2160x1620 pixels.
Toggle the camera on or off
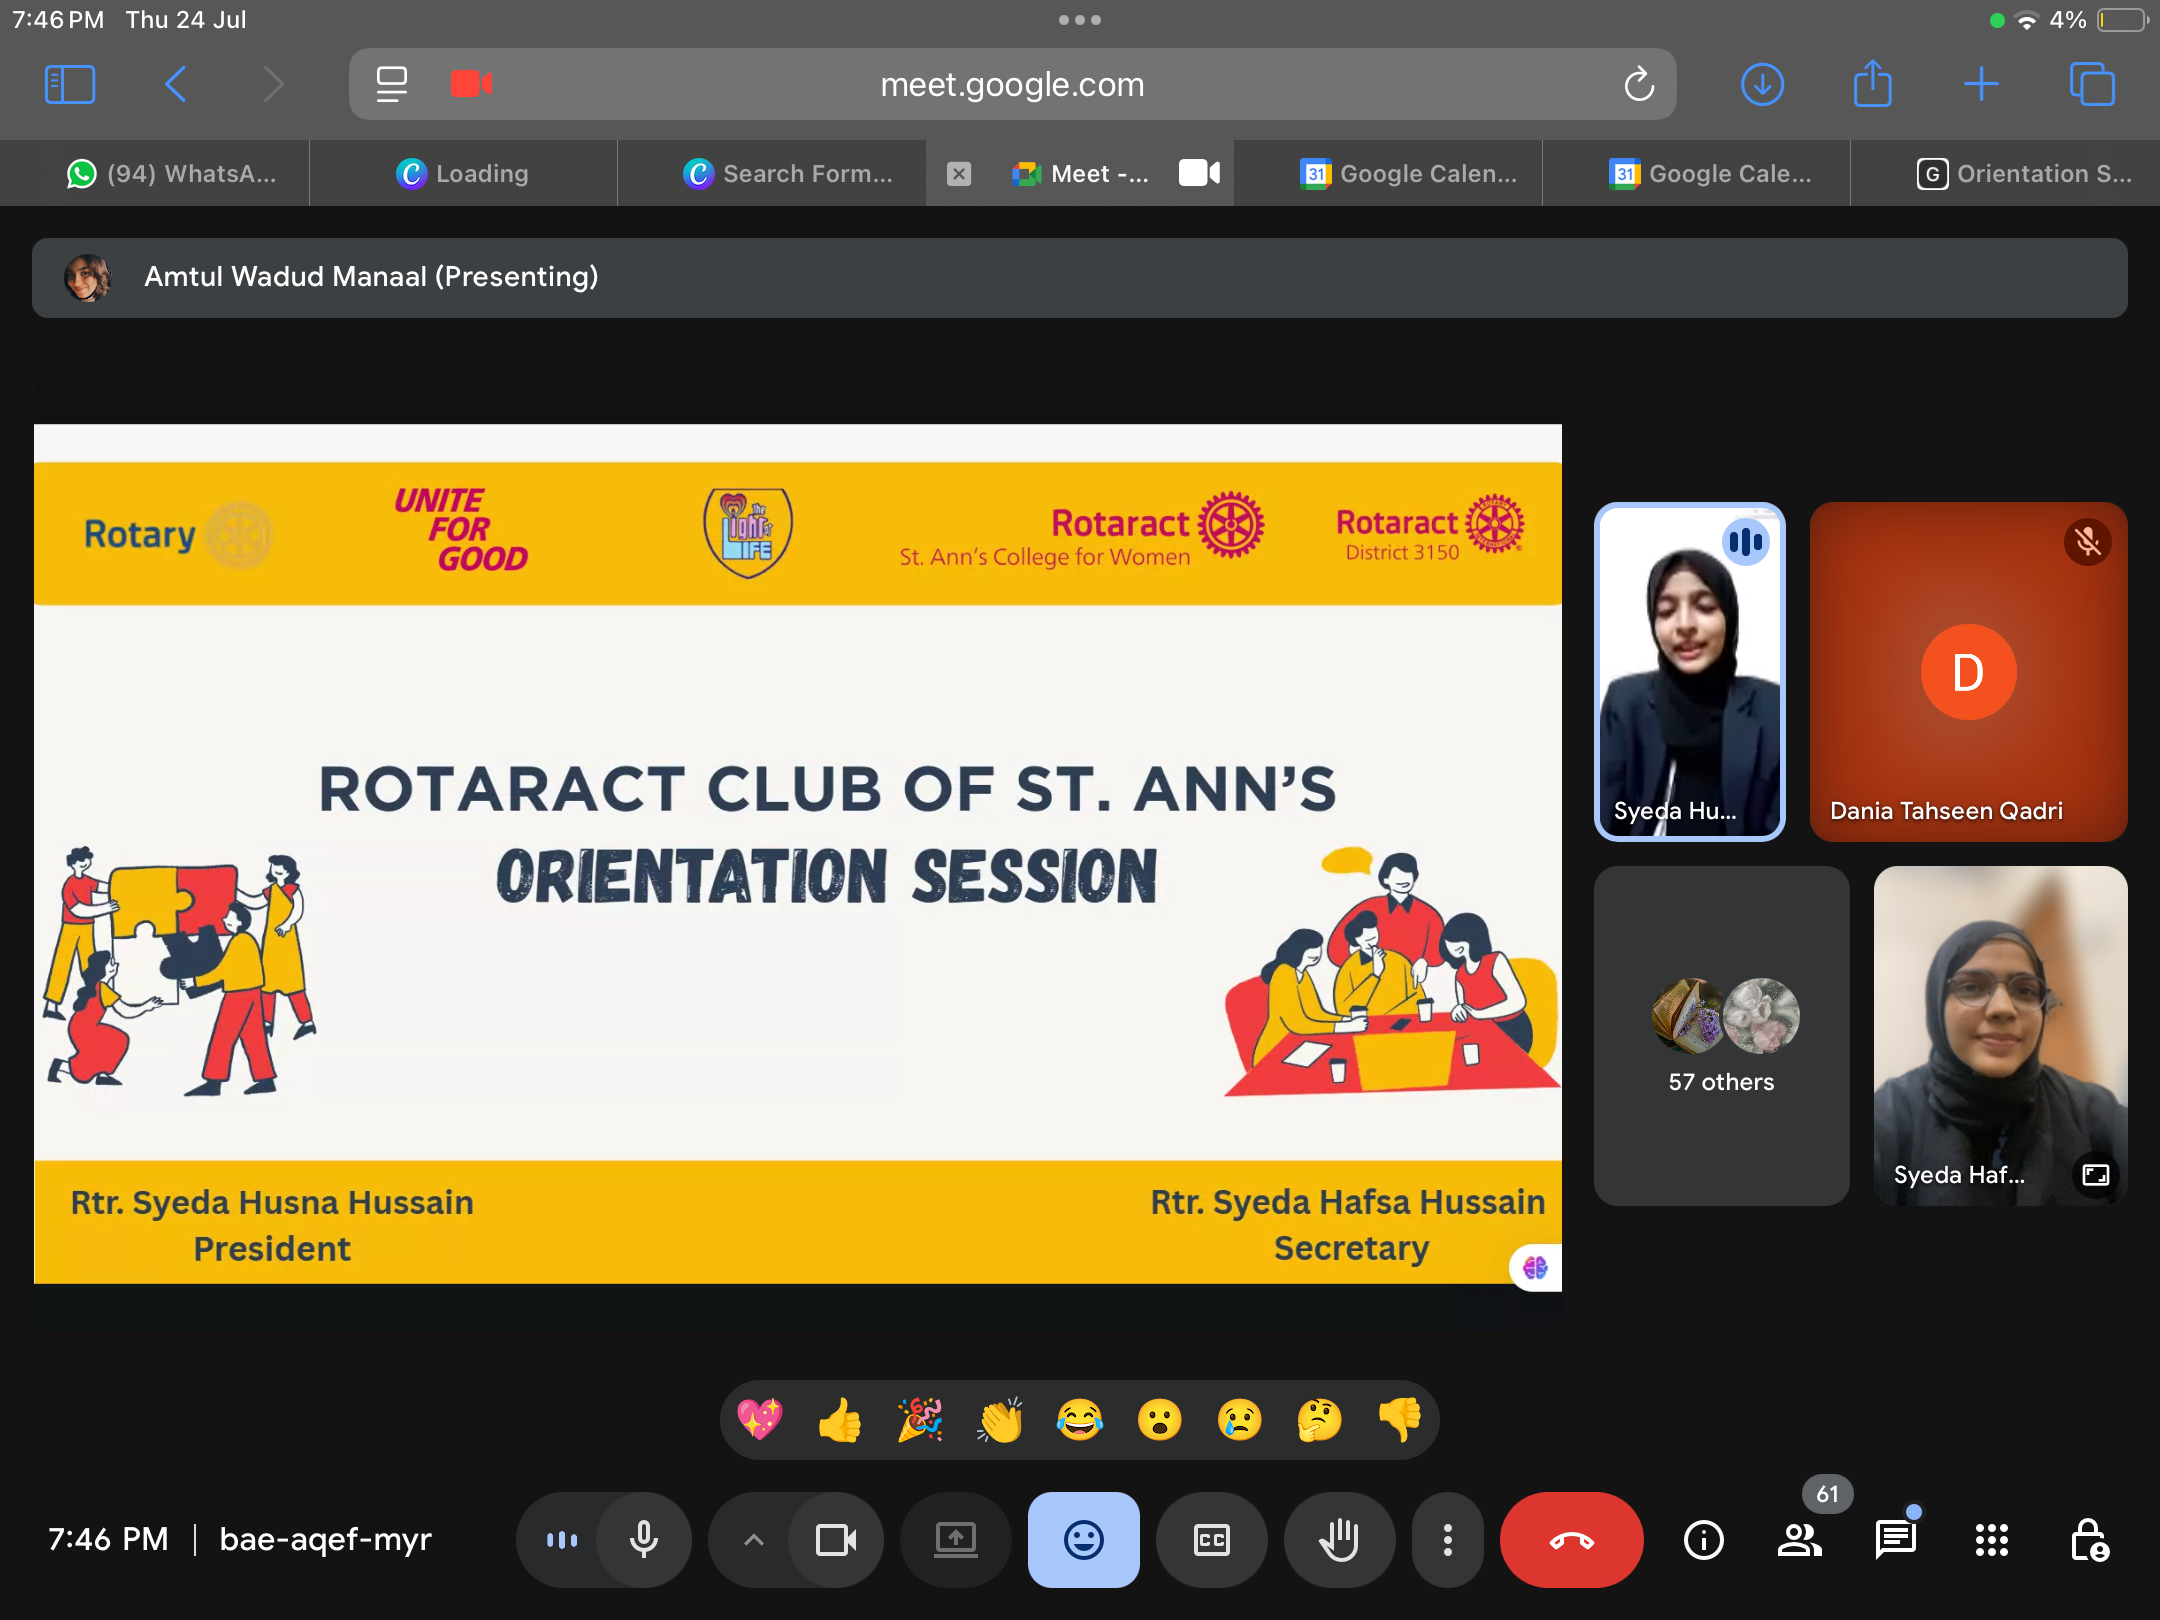(x=835, y=1540)
